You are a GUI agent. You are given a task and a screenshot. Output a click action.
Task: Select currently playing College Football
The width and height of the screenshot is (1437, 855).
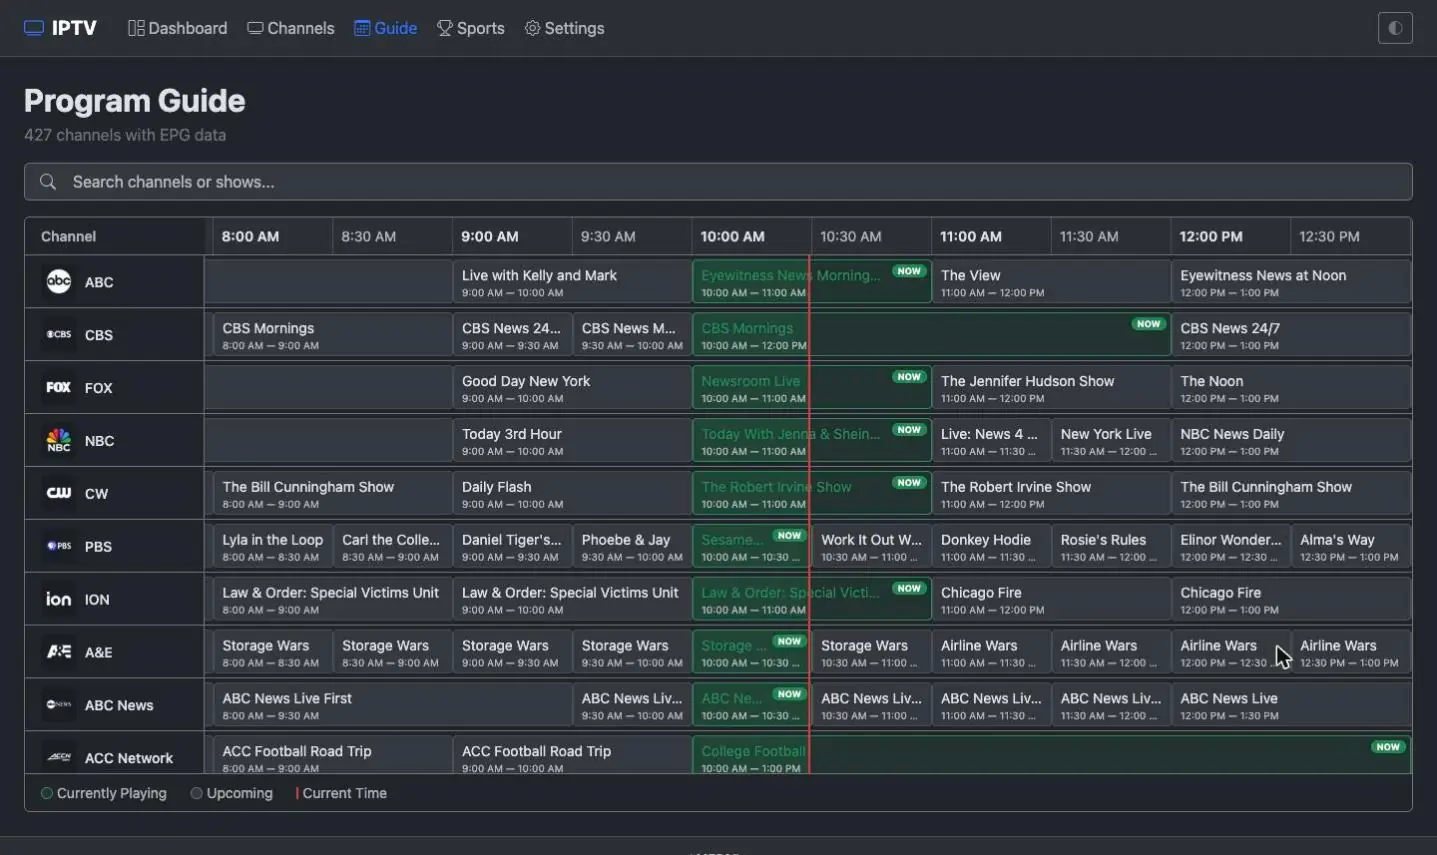tap(1051, 757)
